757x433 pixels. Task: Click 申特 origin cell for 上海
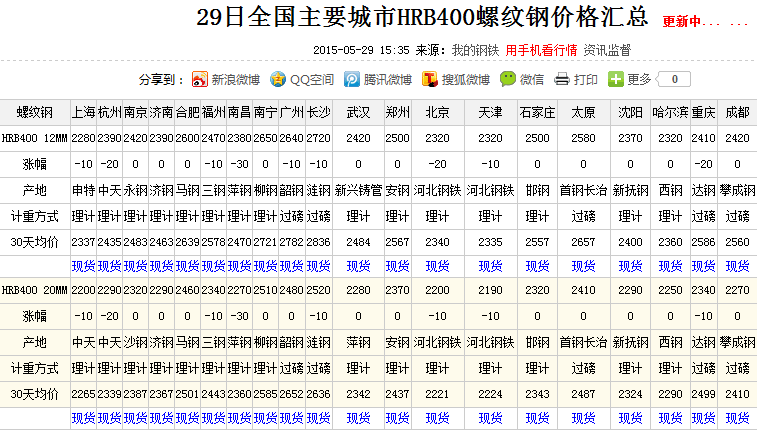[x=84, y=191]
